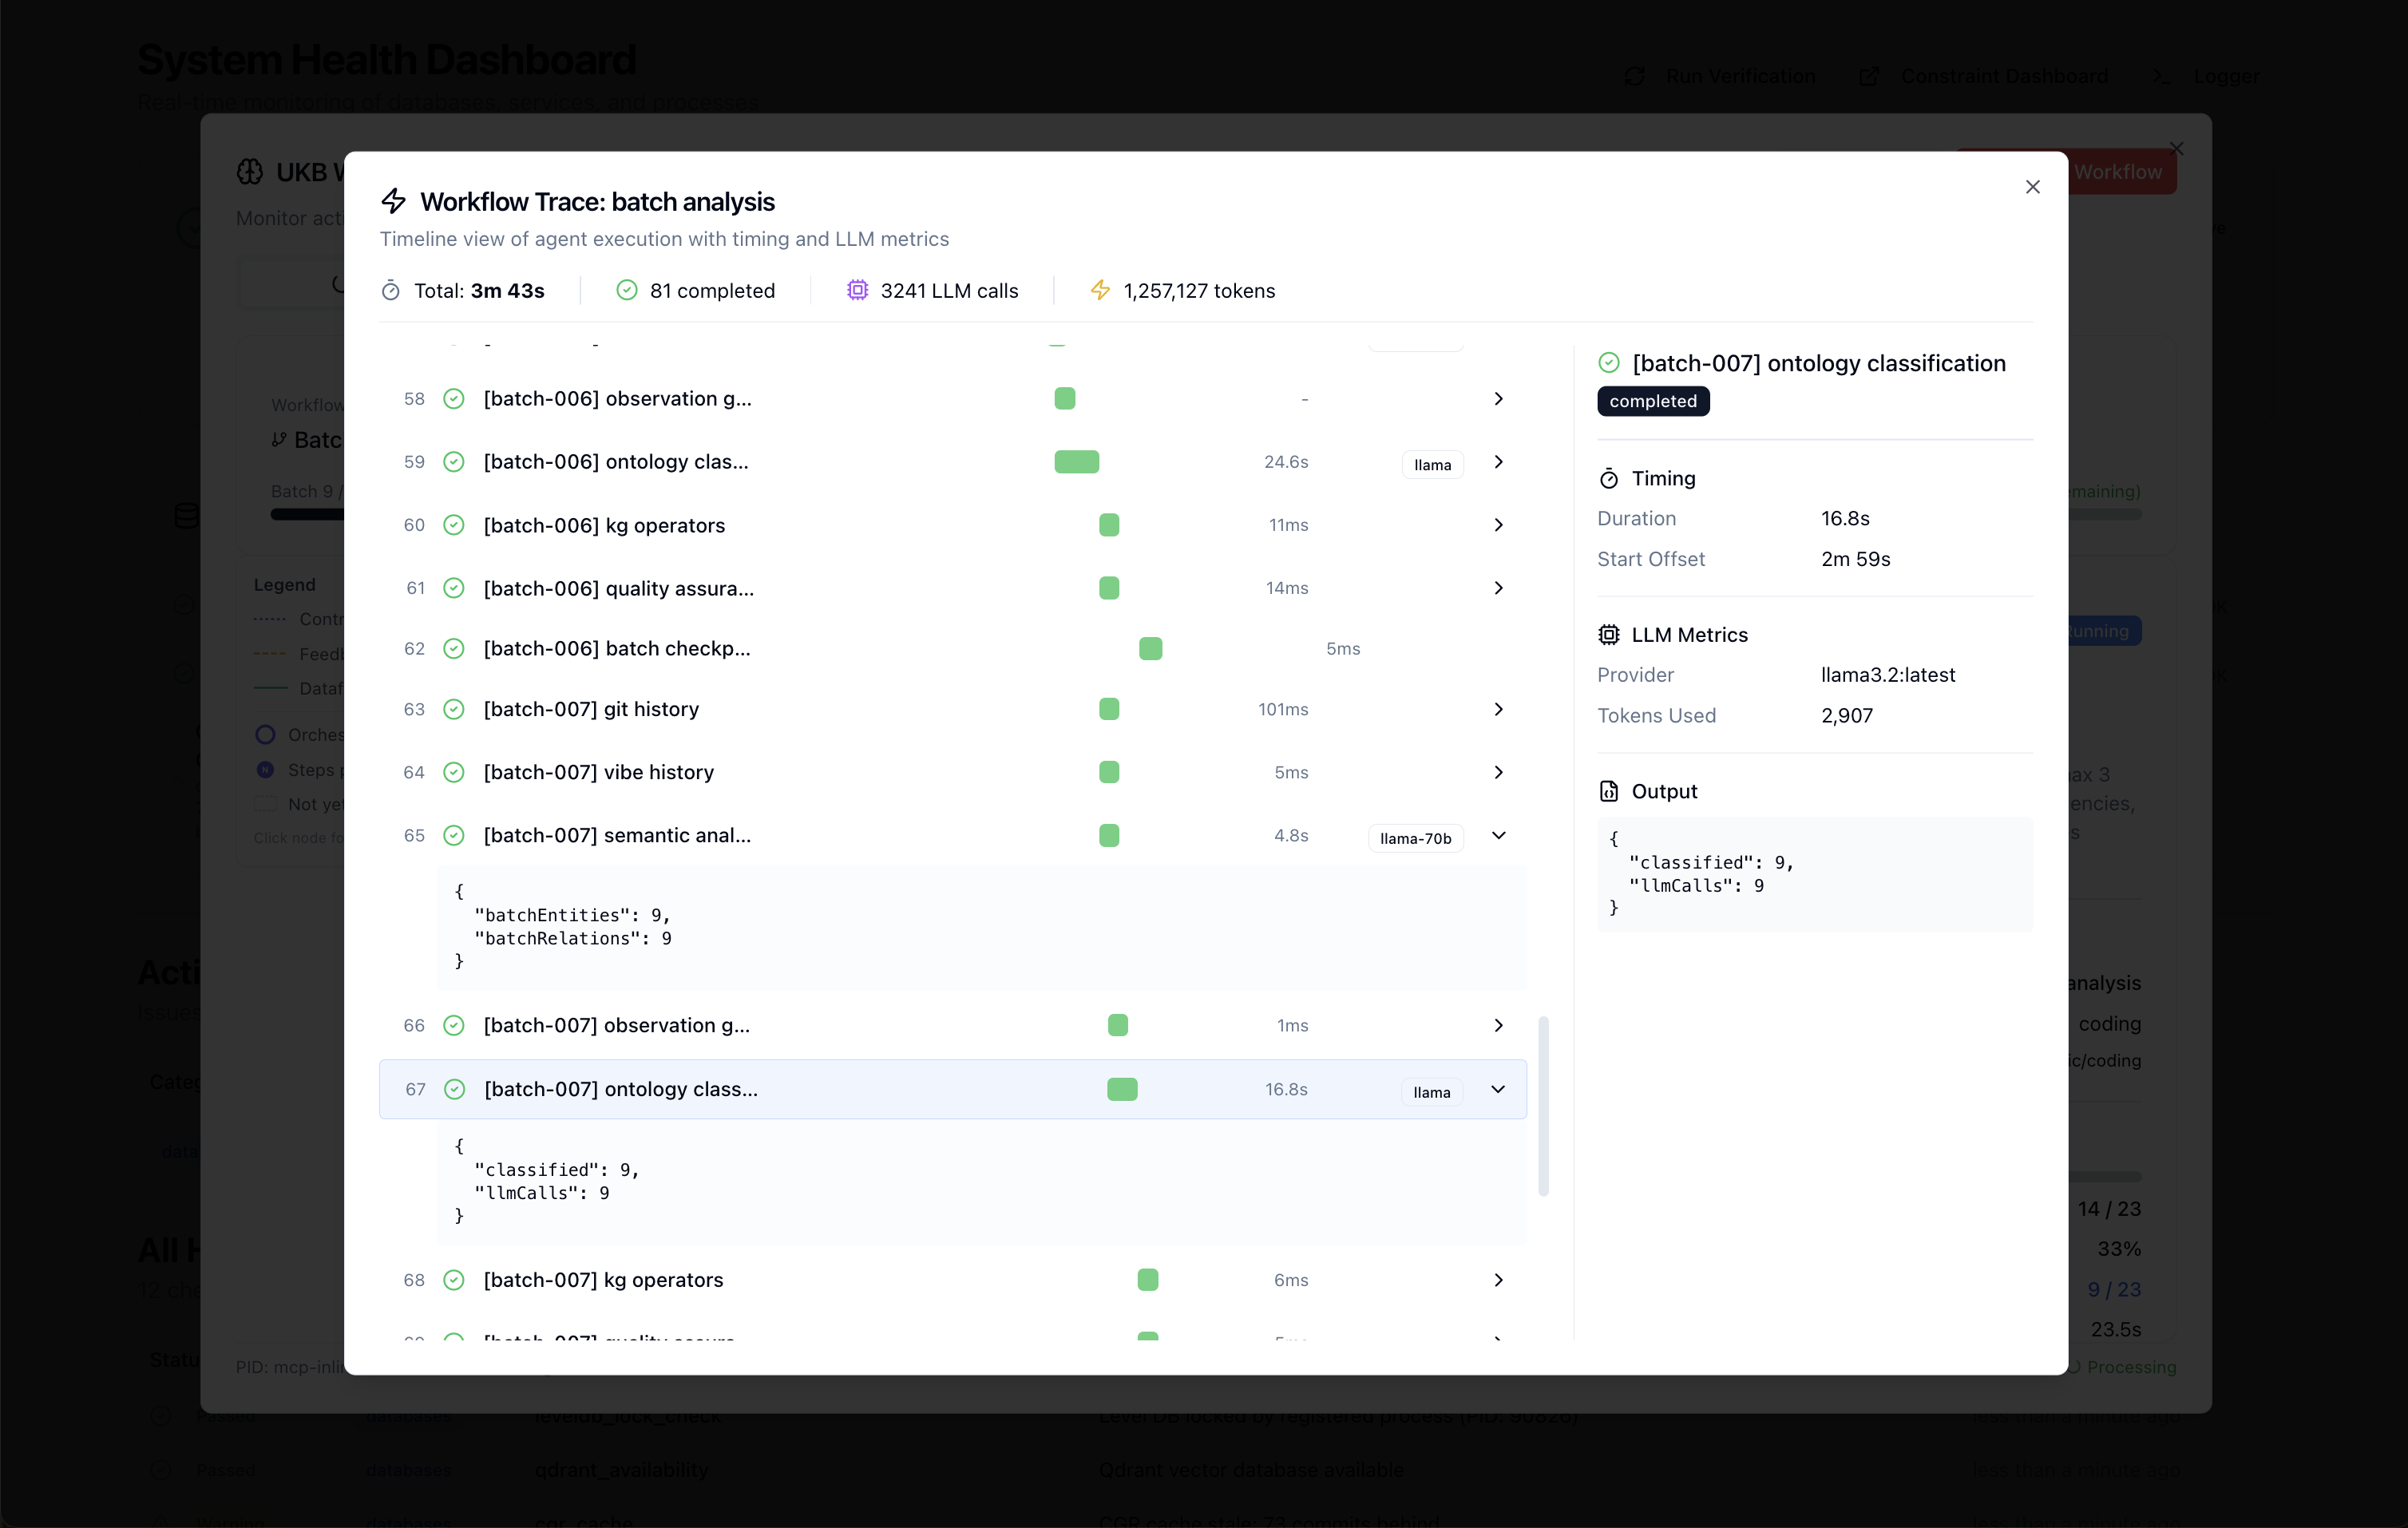Close the background UKB workflow modal
This screenshot has height=1528, width=2408.
(x=2176, y=148)
